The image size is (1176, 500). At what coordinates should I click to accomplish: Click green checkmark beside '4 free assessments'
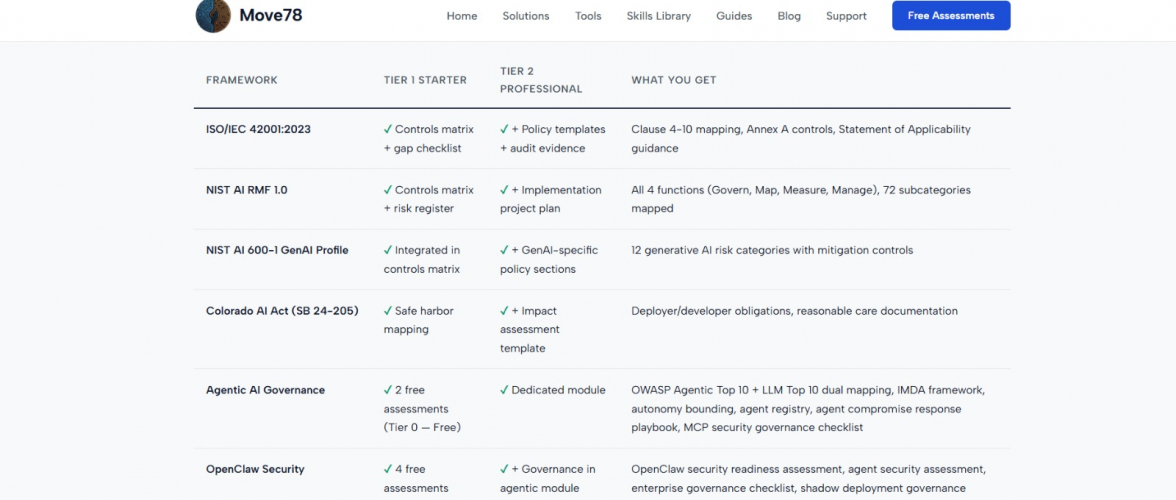388,469
